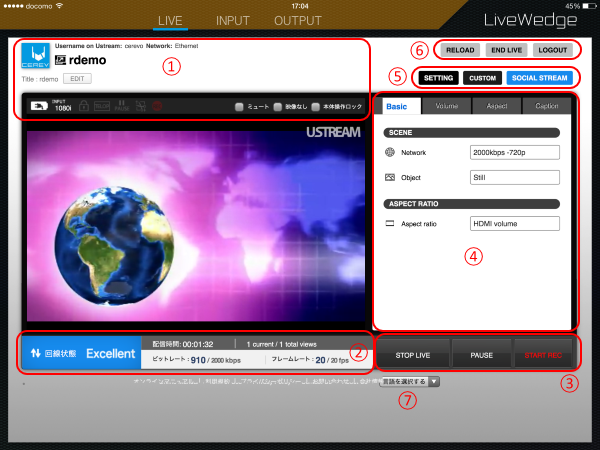Click the EDIT title button
This screenshot has width=600, height=450.
[77, 78]
